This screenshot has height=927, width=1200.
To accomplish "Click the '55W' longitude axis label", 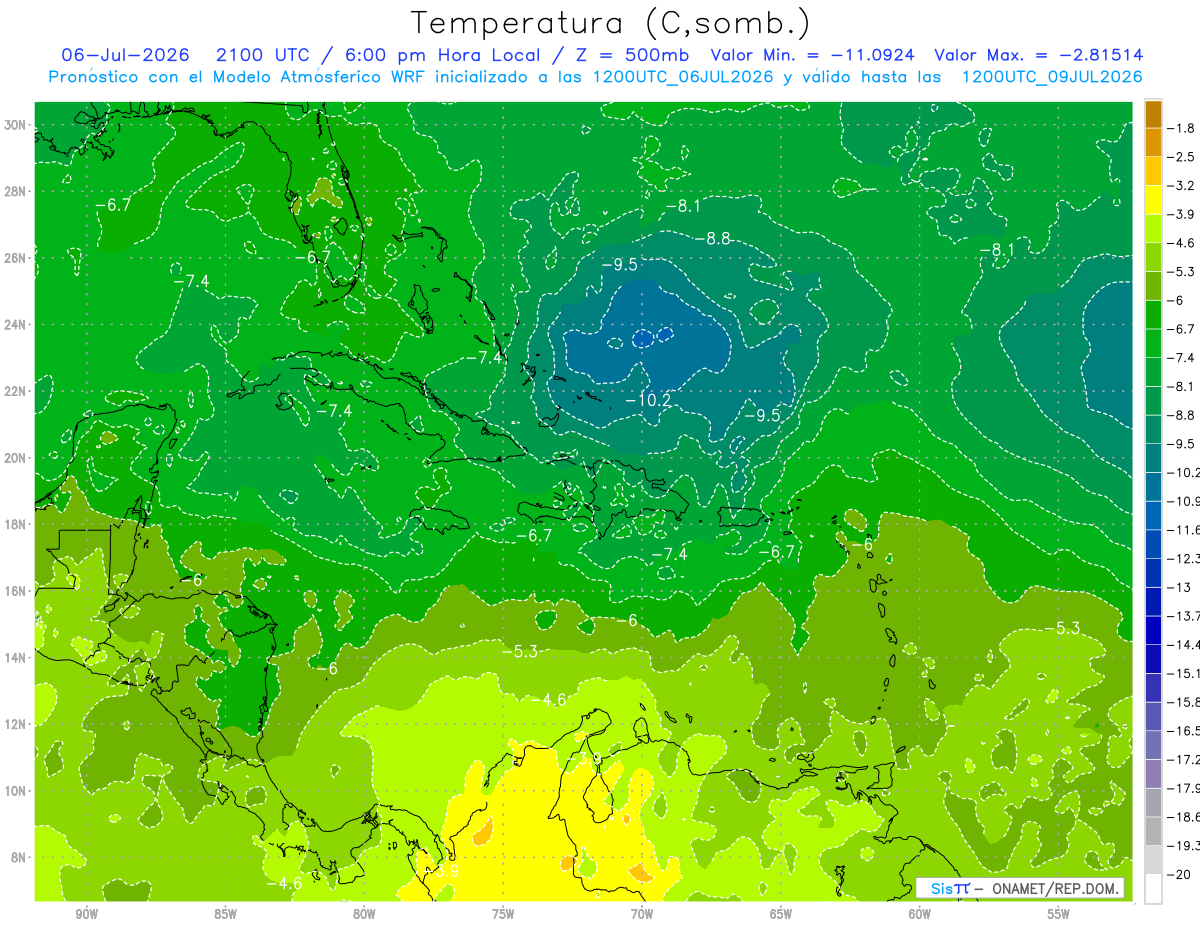I will pyautogui.click(x=1059, y=914).
